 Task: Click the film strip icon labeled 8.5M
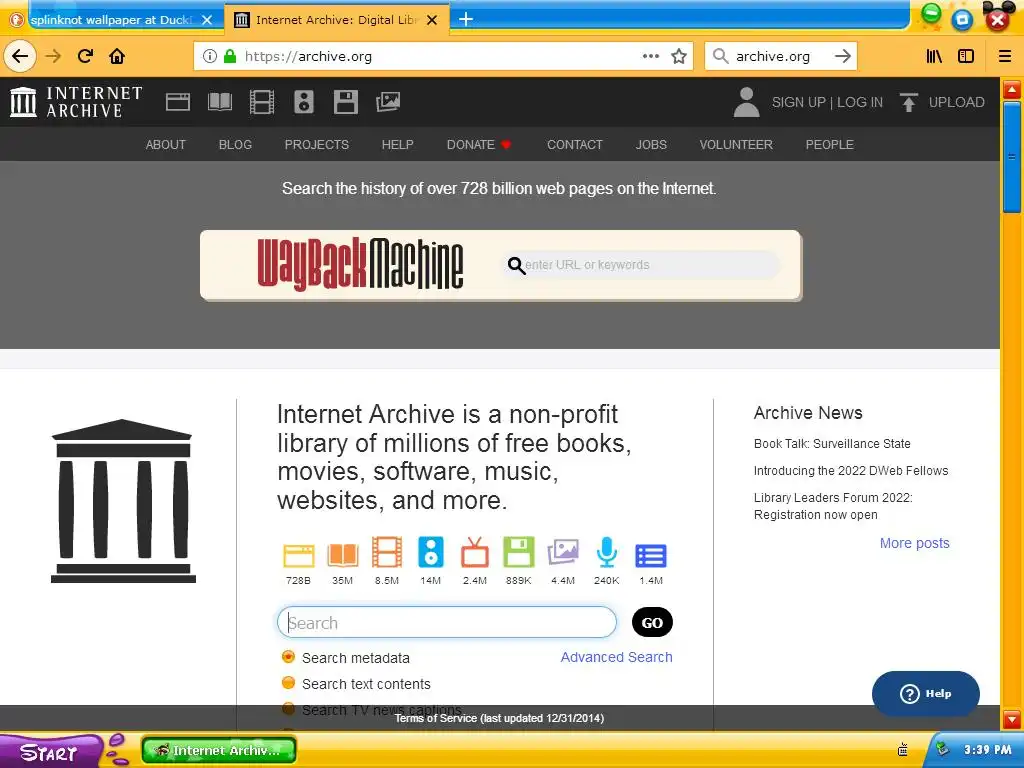tap(387, 552)
